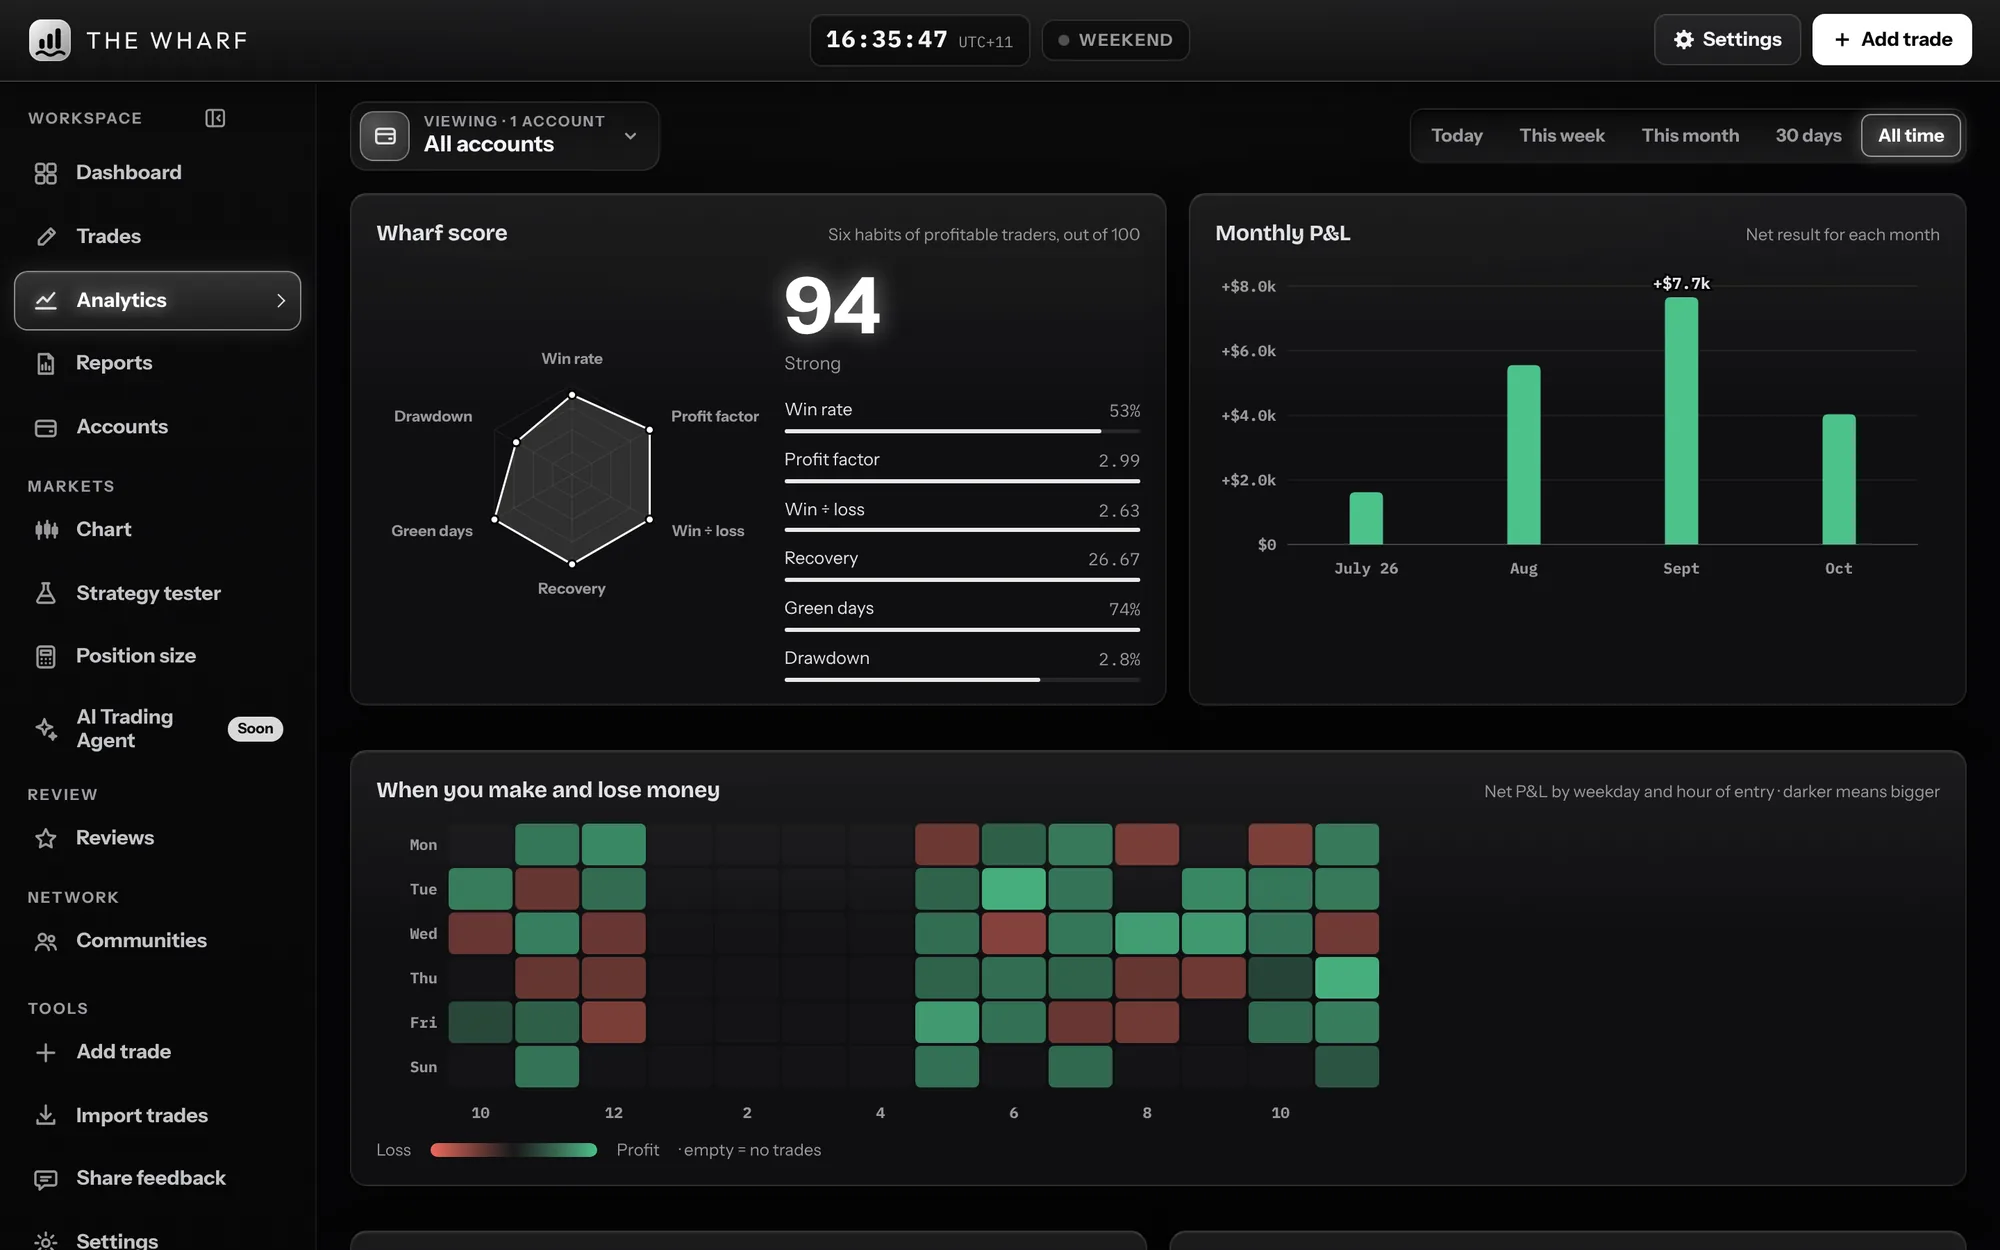Click the Oct bar in Monthly P&L
The image size is (2000, 1250).
pos(1838,480)
